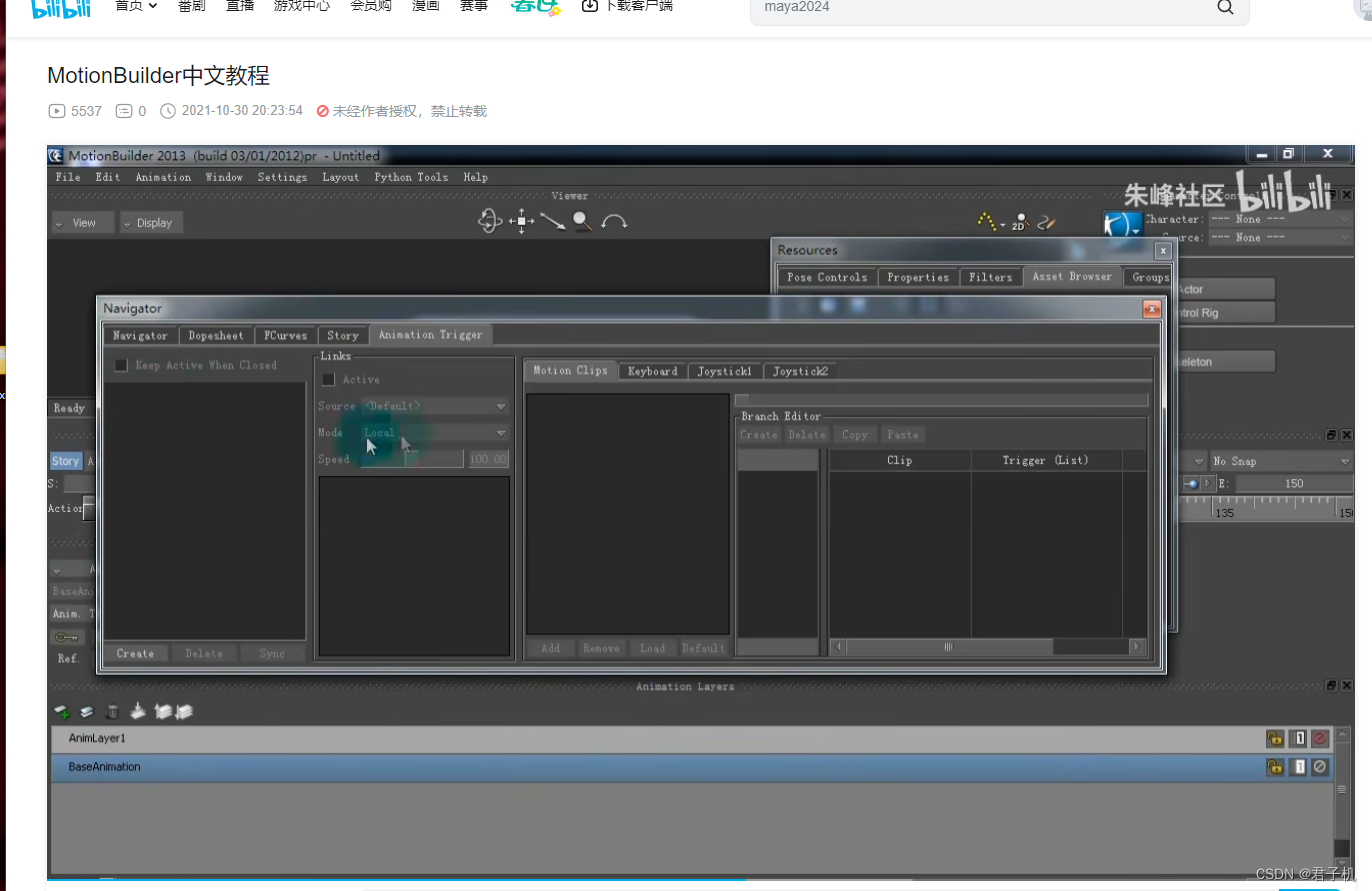Image resolution: width=1372 pixels, height=891 pixels.
Task: Expand the Mode Local dropdown
Action: (435, 432)
